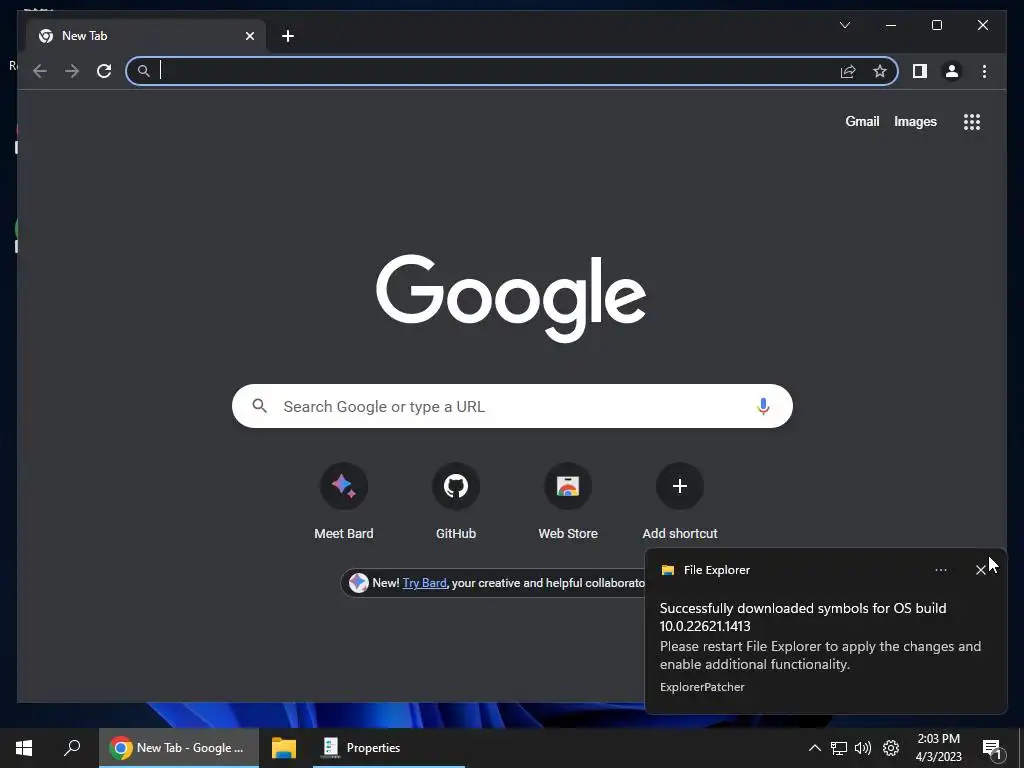Bookmark this tab with the star icon
Screen dimensions: 1024x768
[x=880, y=71]
